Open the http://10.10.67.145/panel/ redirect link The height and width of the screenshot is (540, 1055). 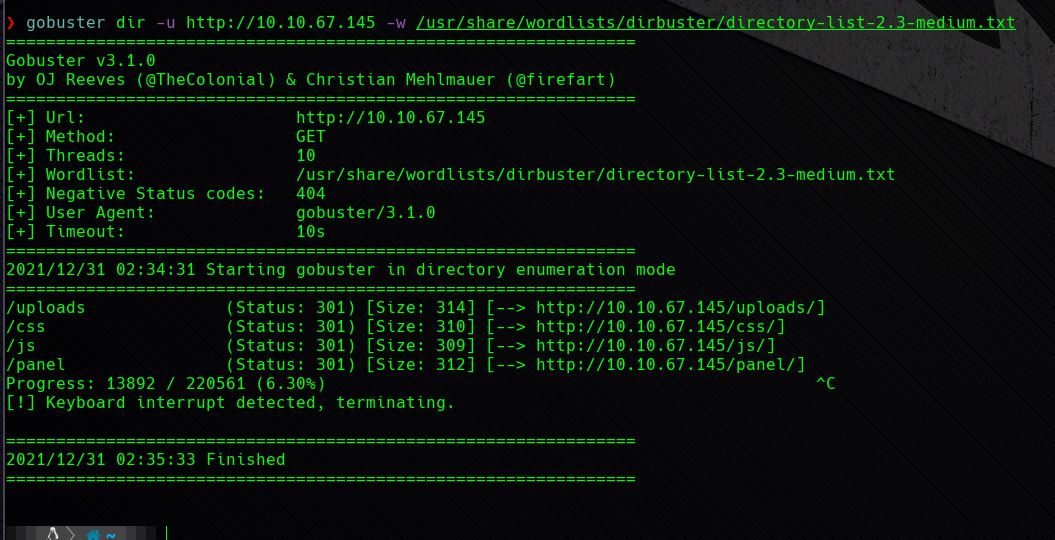(671, 364)
